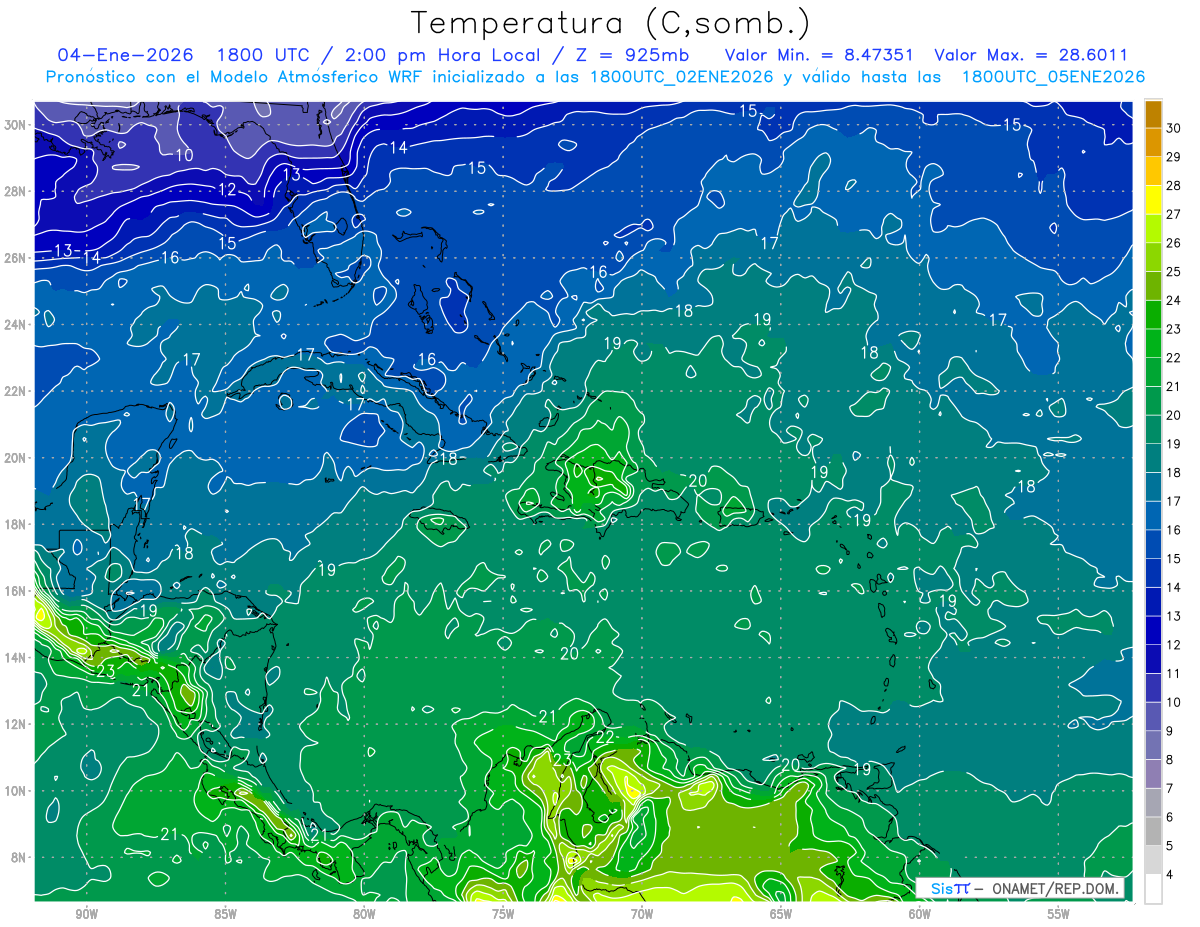Screen dimensions: 1200x927
Task: Click the 85W longitude axis label
Action: tap(225, 914)
